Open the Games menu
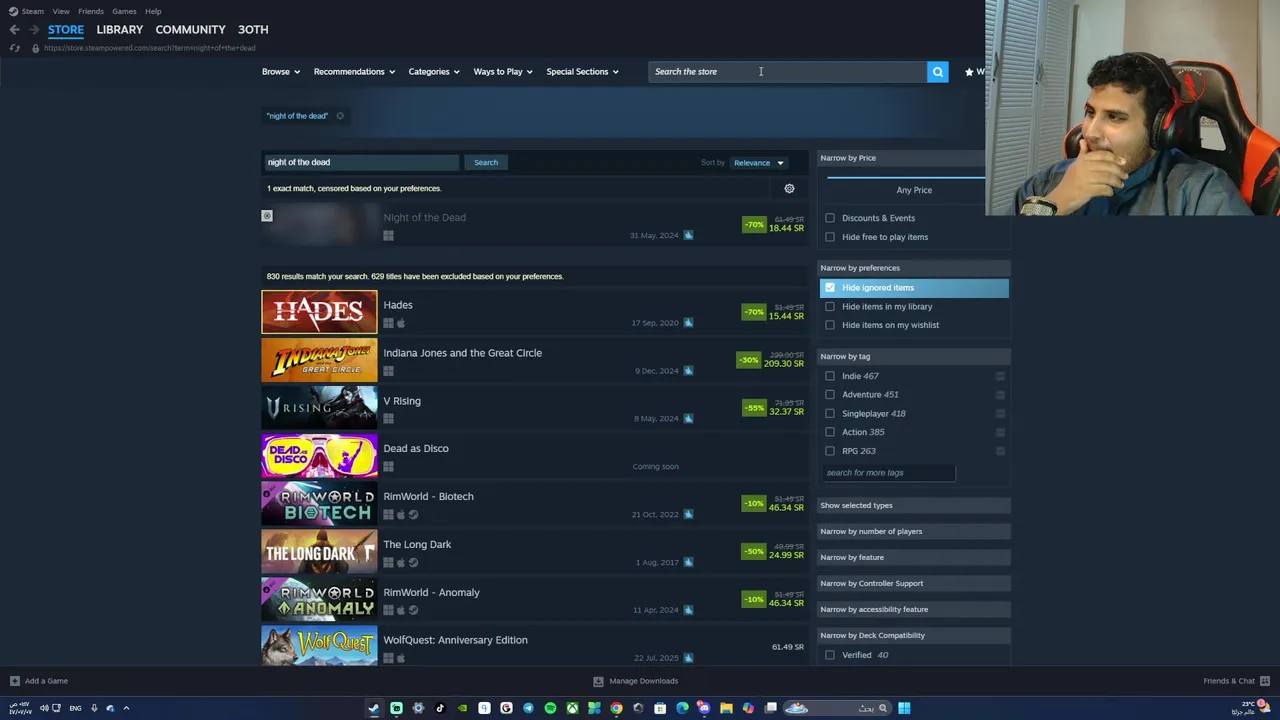The width and height of the screenshot is (1280, 720). (124, 11)
